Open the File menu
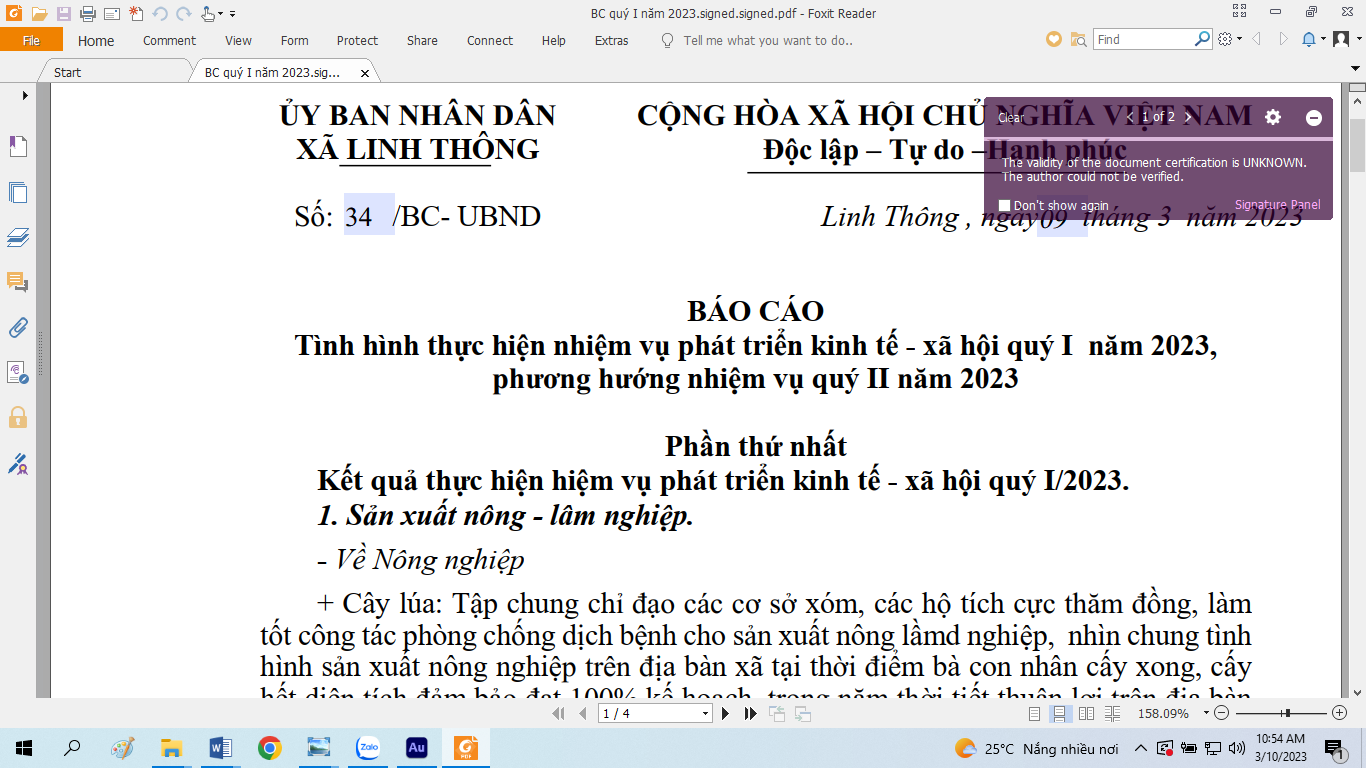 click(31, 40)
